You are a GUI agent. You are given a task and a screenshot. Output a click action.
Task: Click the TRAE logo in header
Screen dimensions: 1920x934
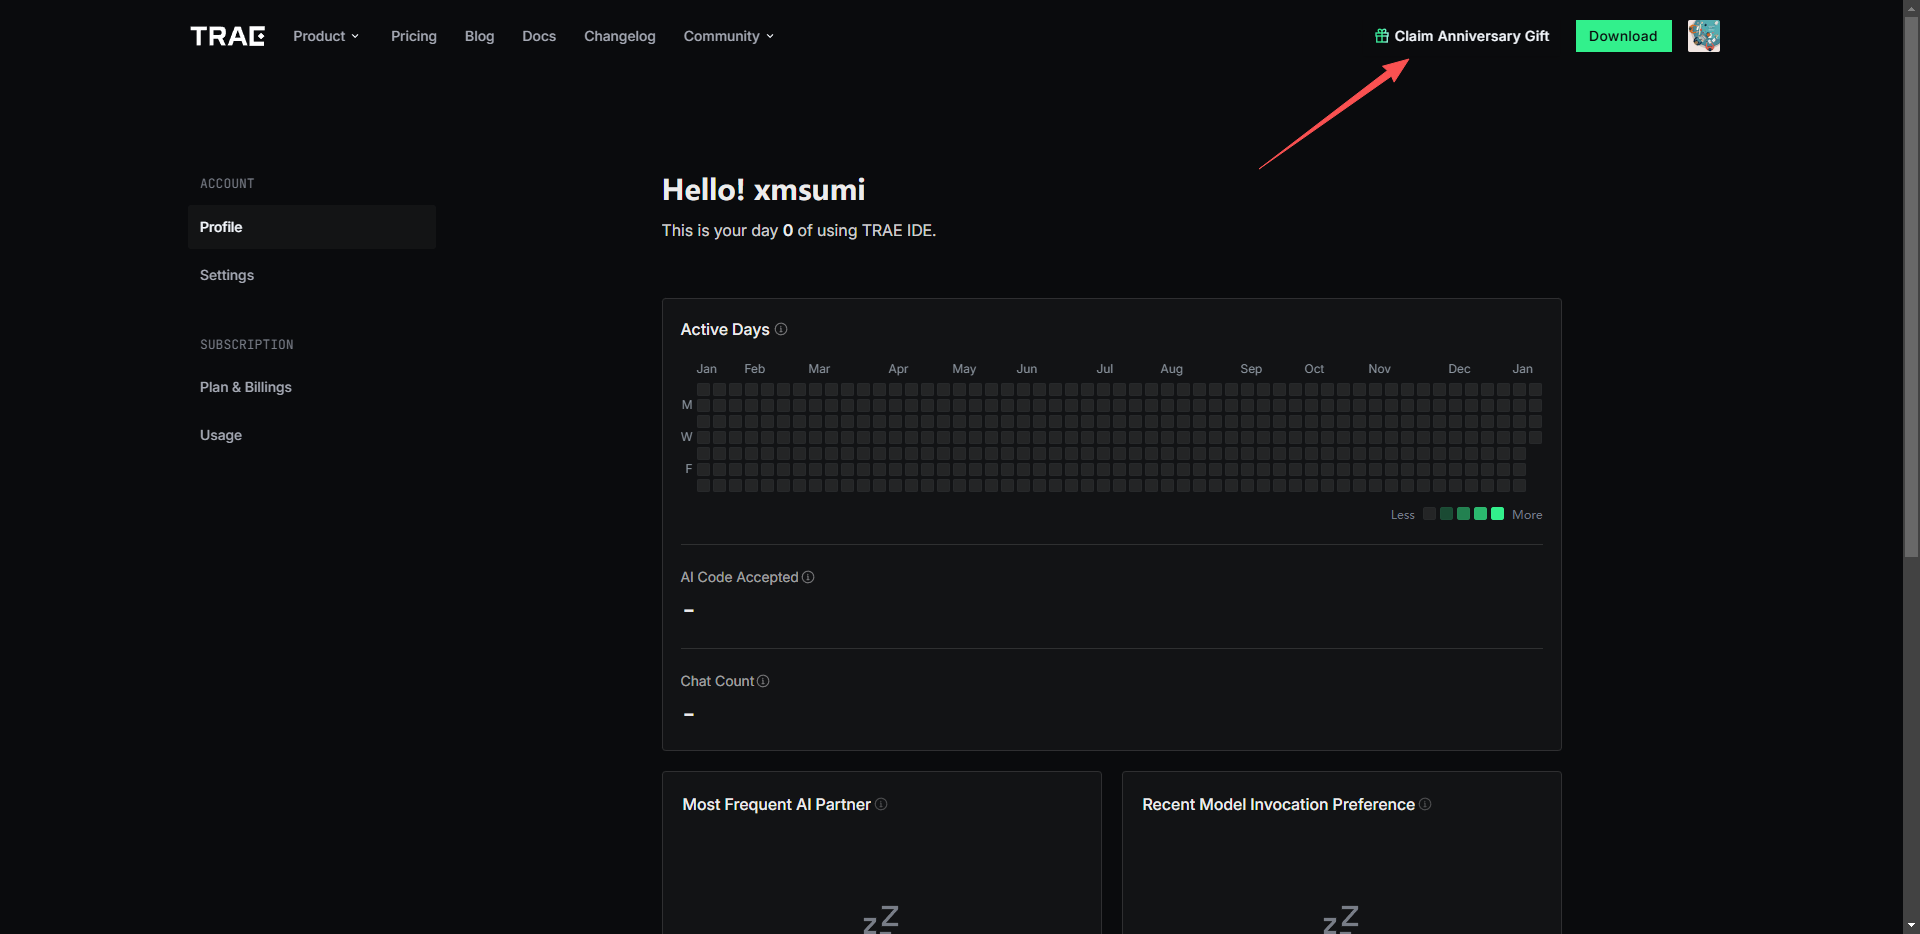228,36
